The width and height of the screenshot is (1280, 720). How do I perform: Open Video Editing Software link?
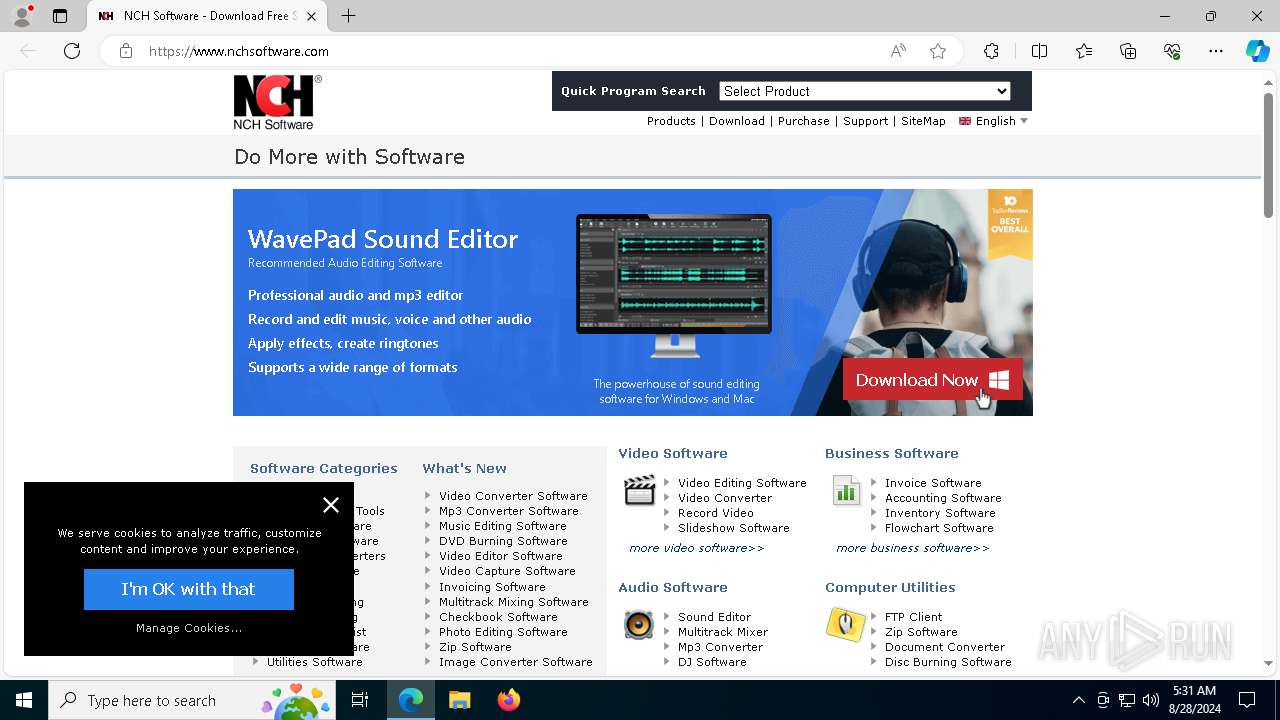click(742, 483)
